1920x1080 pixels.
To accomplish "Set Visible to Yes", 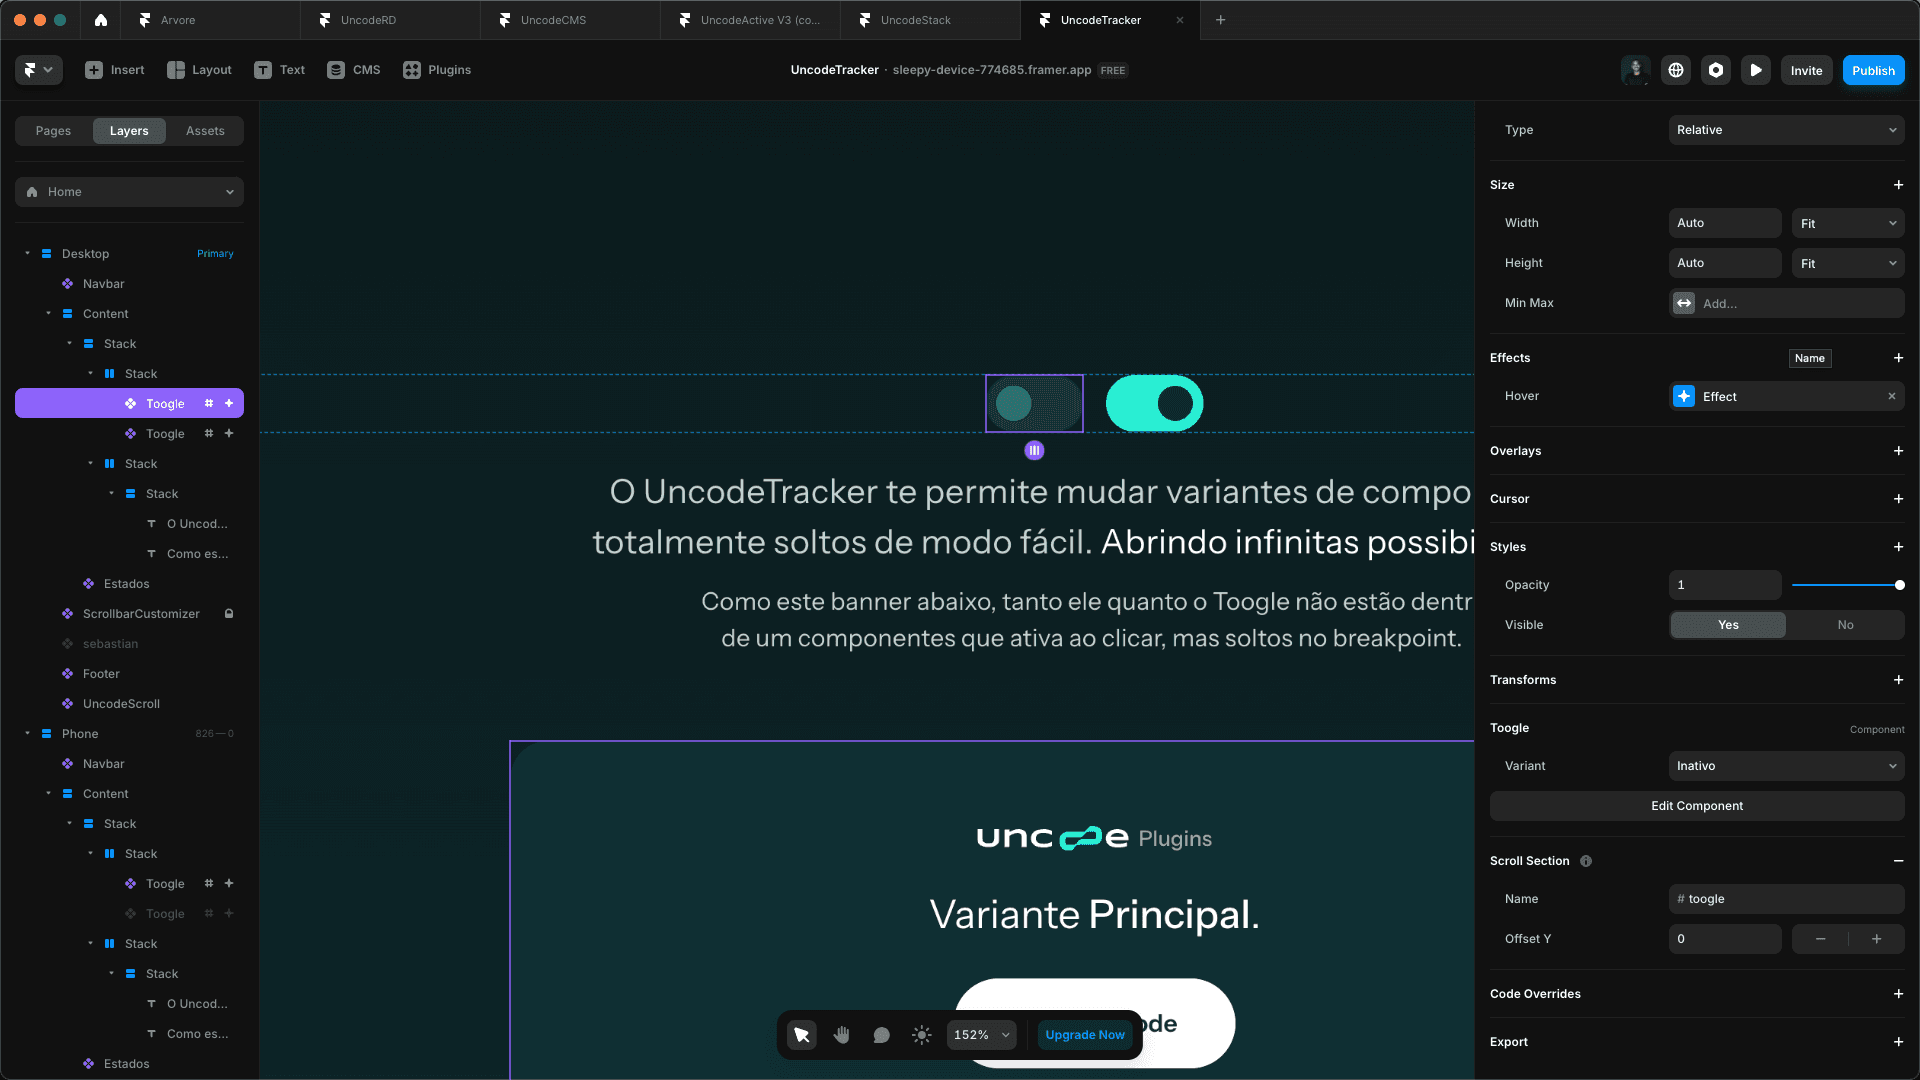I will tap(1728, 625).
